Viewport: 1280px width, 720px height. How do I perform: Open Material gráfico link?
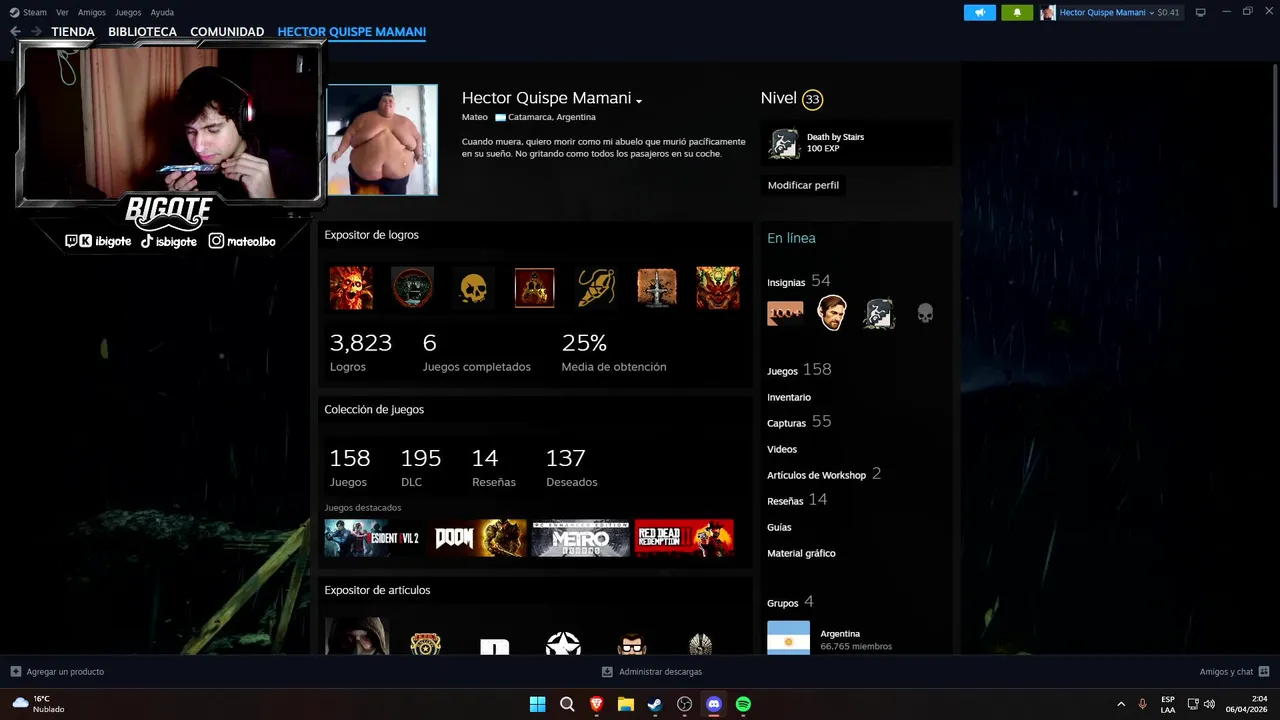click(801, 553)
